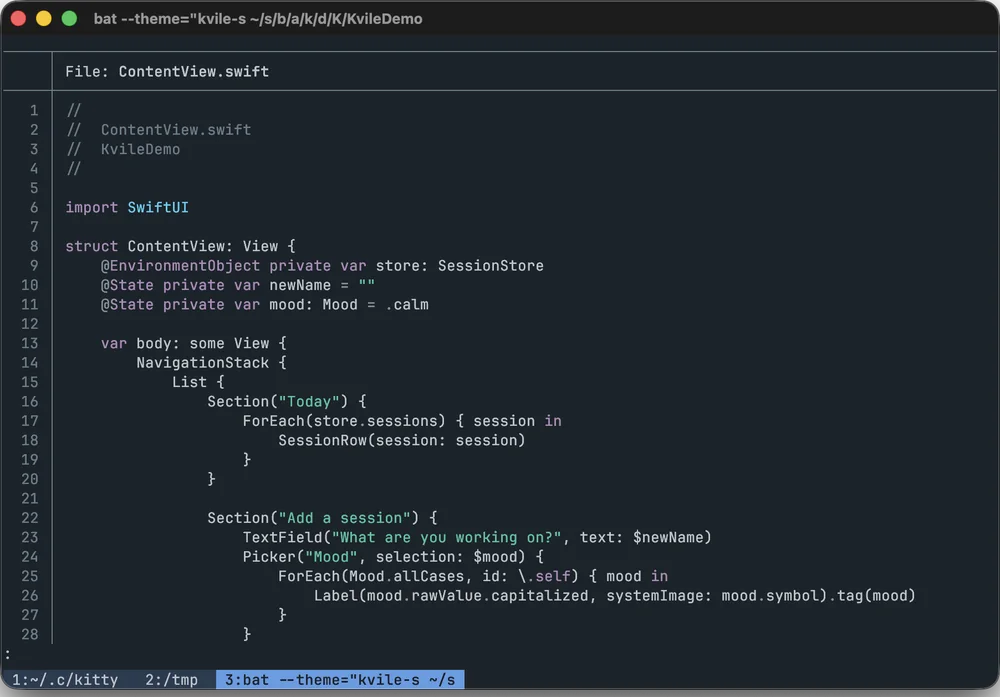This screenshot has width=1000, height=697.
Task: Click the window title starting 'bat --theme='
Action: click(258, 19)
